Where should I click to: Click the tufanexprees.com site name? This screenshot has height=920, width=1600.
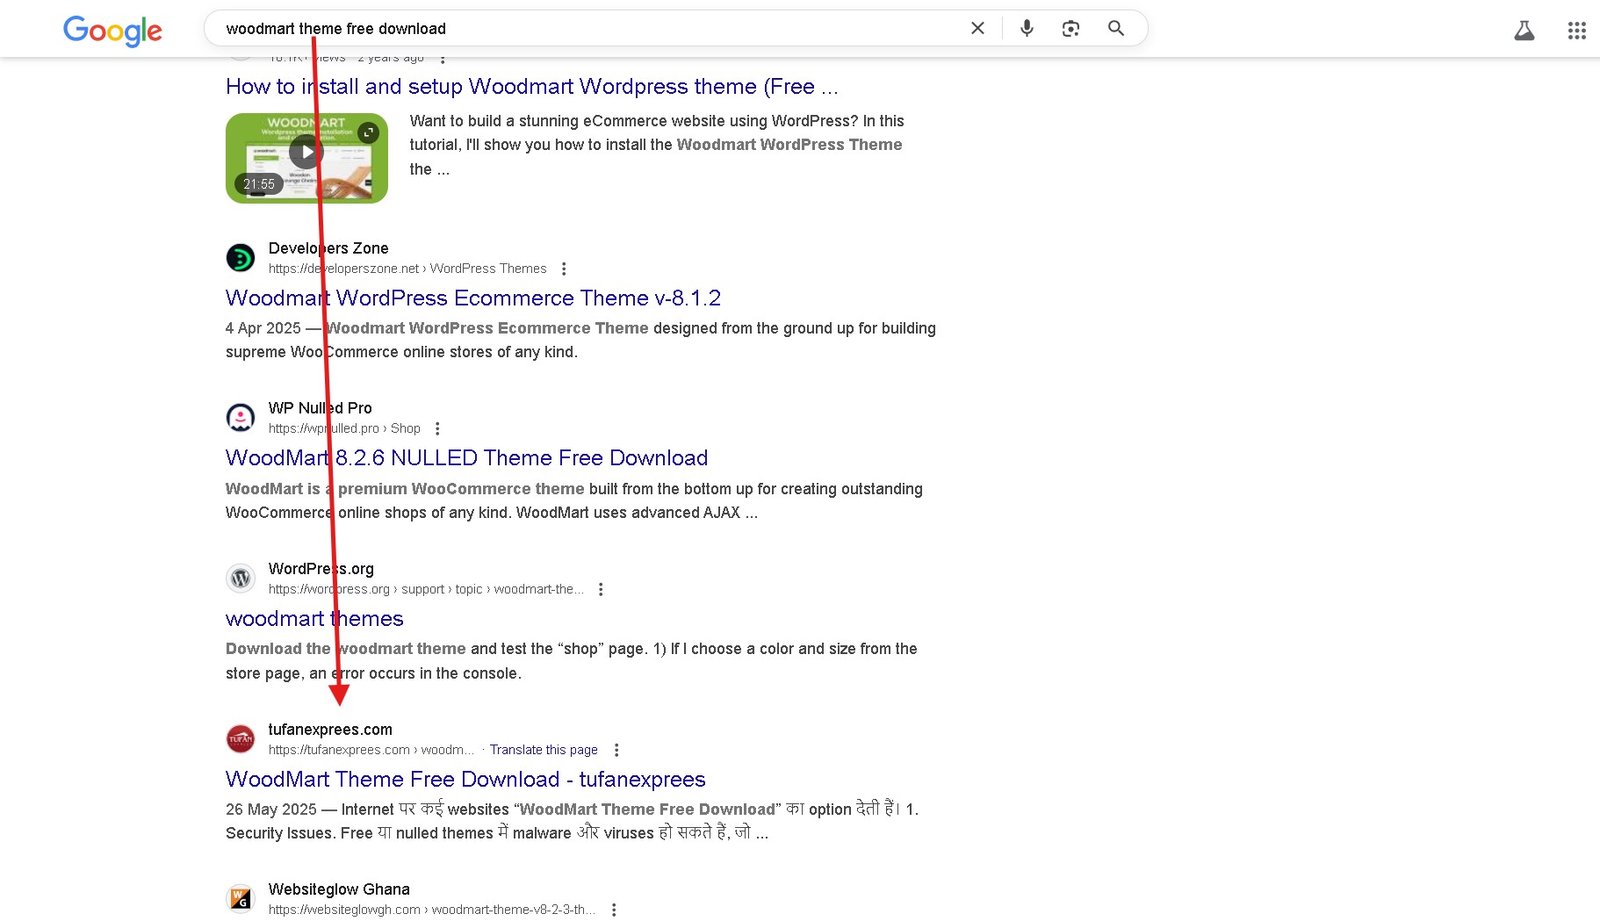pos(330,730)
